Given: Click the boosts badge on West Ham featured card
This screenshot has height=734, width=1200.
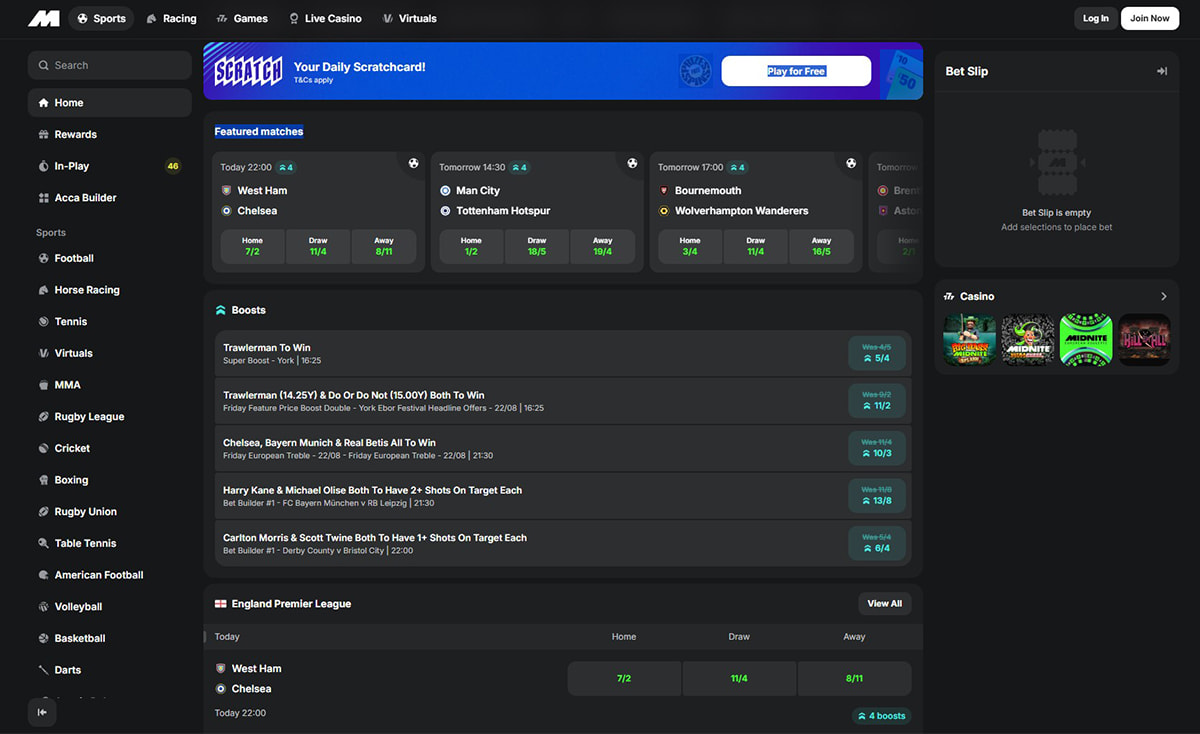Looking at the screenshot, I should pyautogui.click(x=286, y=167).
